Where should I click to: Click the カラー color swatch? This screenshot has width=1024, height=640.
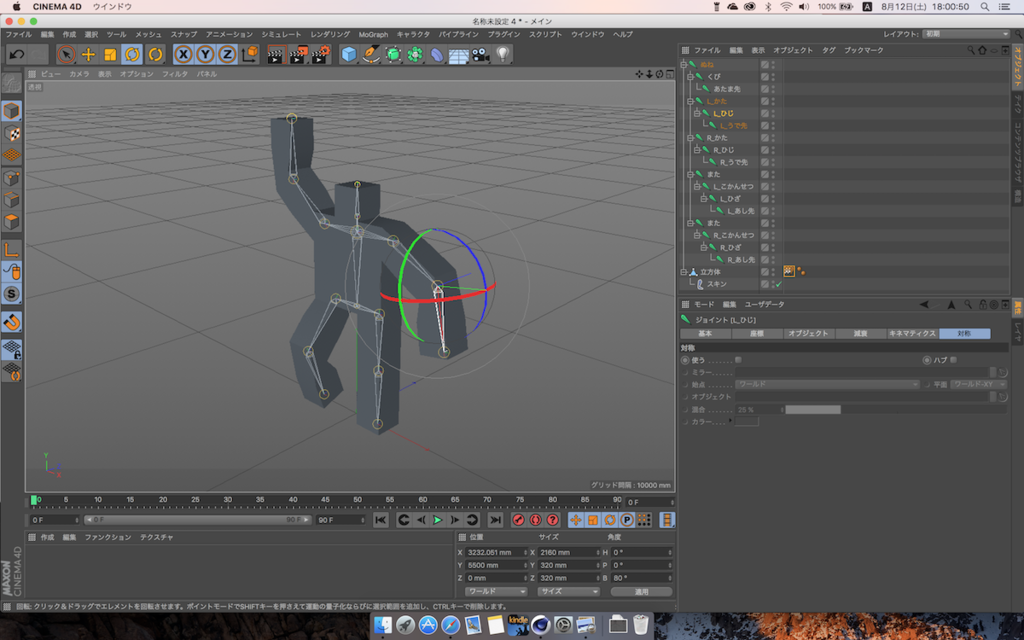point(746,422)
